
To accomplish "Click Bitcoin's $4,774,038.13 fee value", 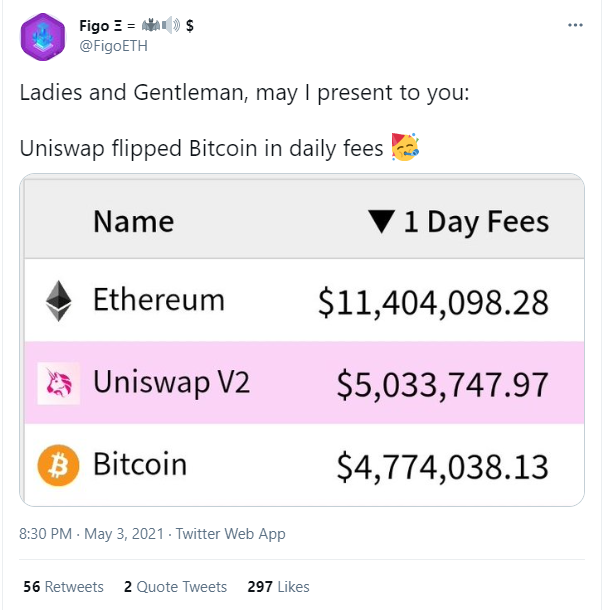I will [442, 466].
